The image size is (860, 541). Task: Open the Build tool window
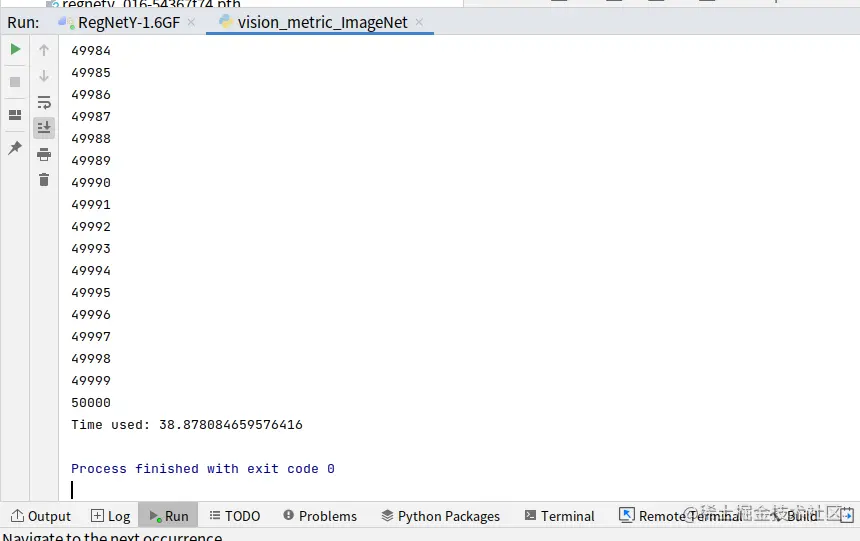795,516
